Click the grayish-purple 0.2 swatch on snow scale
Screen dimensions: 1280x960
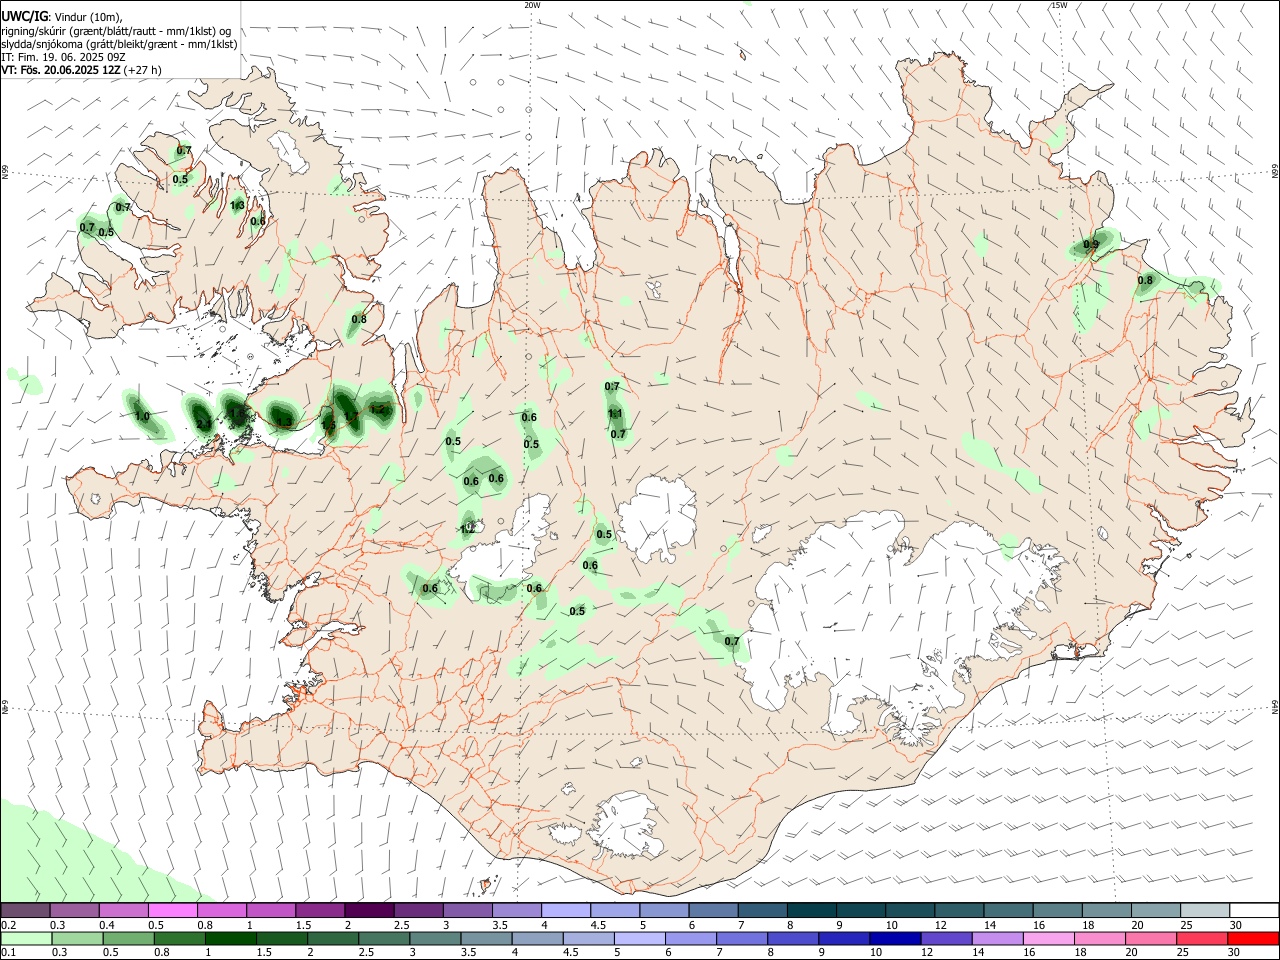click(x=25, y=911)
